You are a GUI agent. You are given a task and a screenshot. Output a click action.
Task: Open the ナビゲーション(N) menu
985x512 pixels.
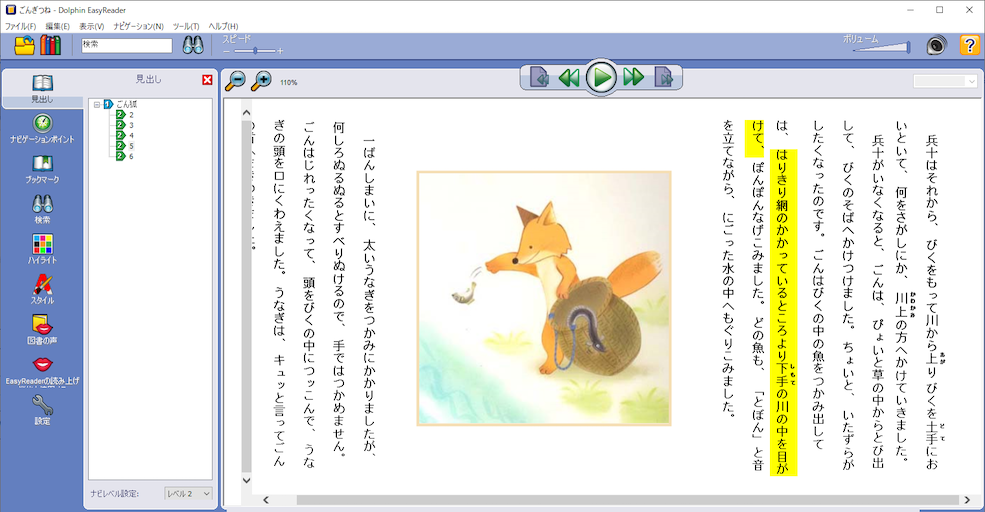[x=138, y=26]
